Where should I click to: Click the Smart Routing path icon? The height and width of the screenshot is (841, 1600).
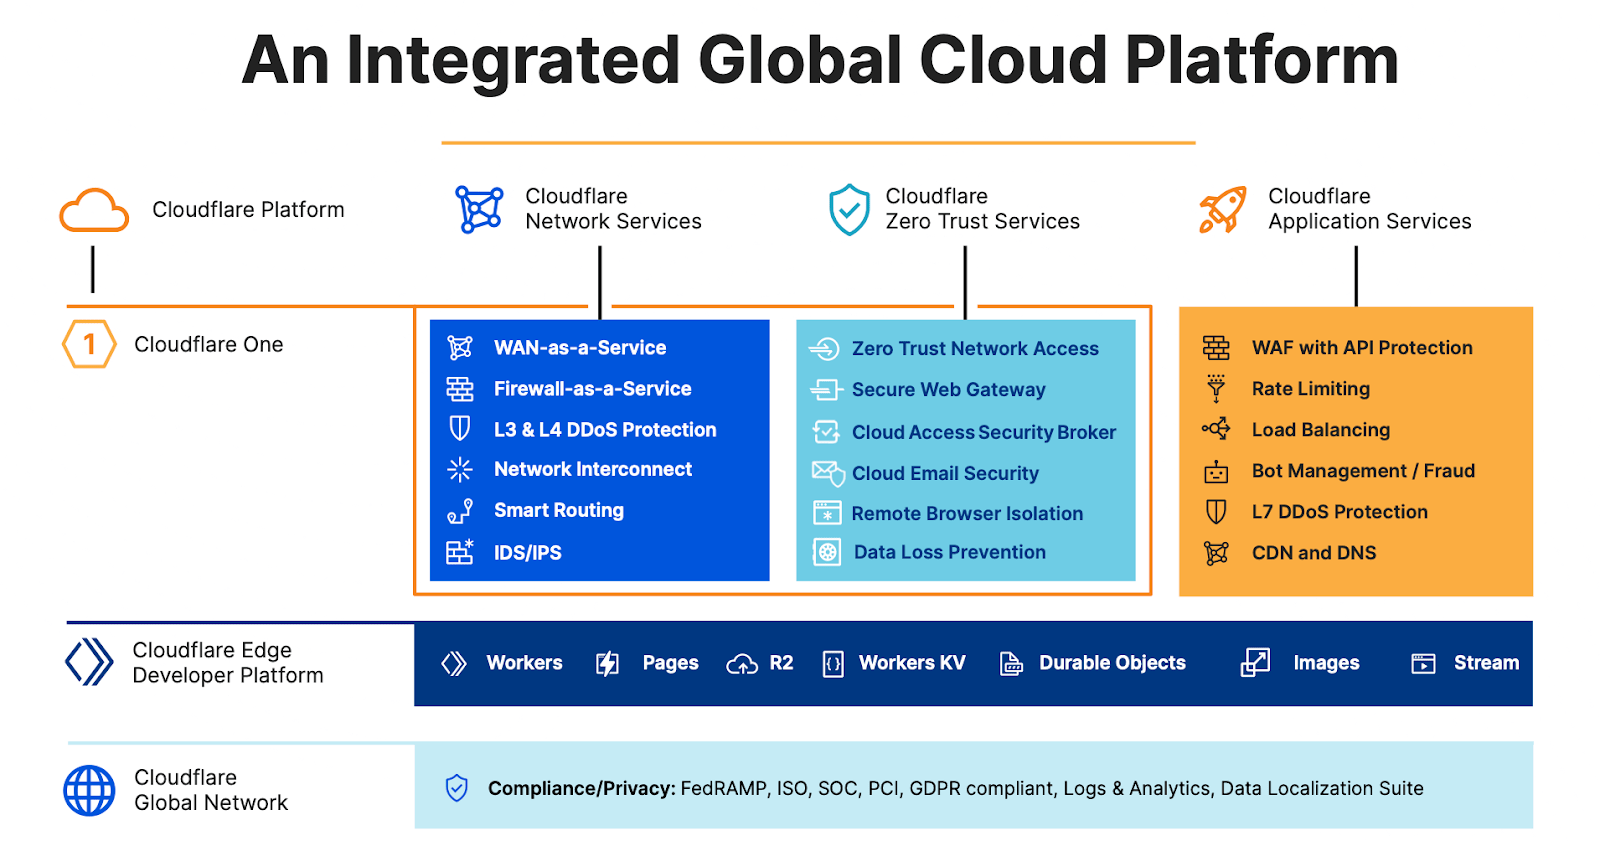pyautogui.click(x=460, y=511)
